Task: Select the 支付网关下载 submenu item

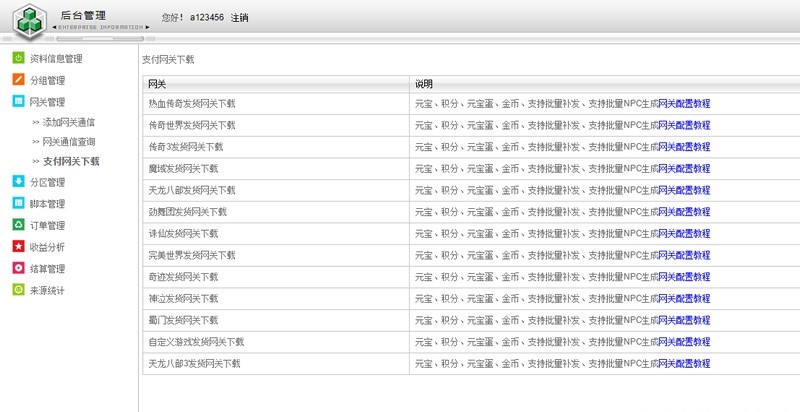Action: tap(70, 161)
